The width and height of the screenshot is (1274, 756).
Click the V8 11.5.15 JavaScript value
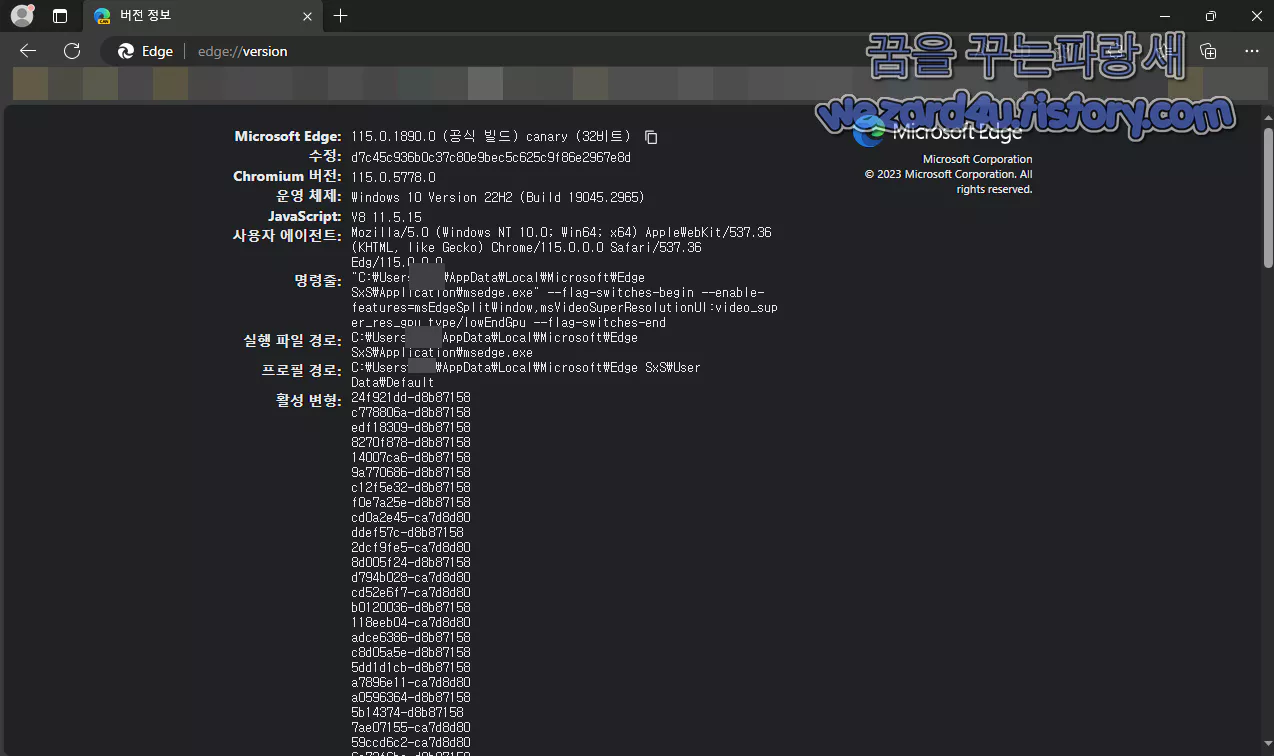[386, 217]
